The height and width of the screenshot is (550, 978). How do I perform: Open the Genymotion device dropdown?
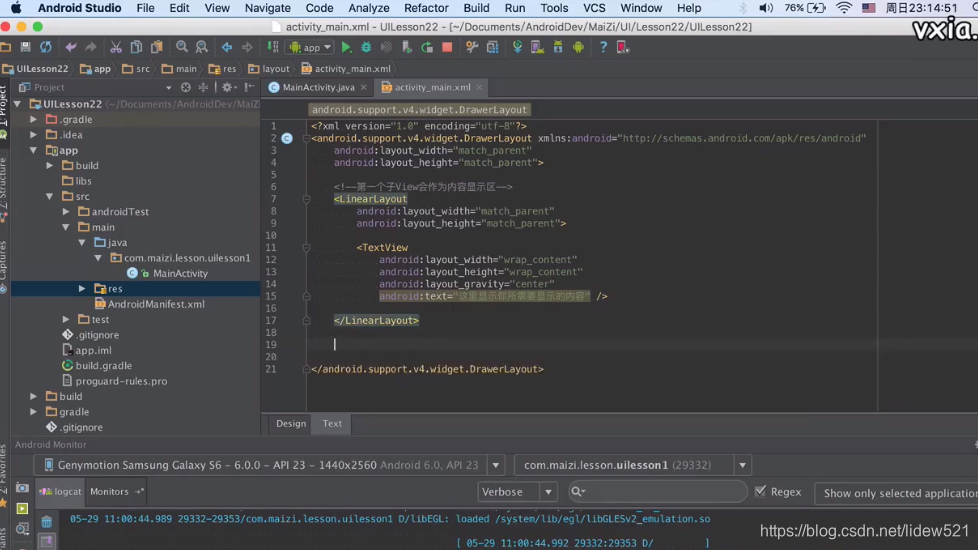496,465
